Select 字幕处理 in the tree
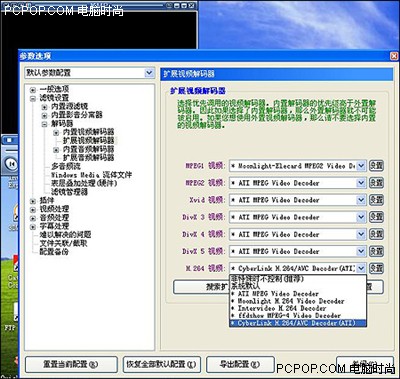This screenshot has width=400, height=379. 54,227
